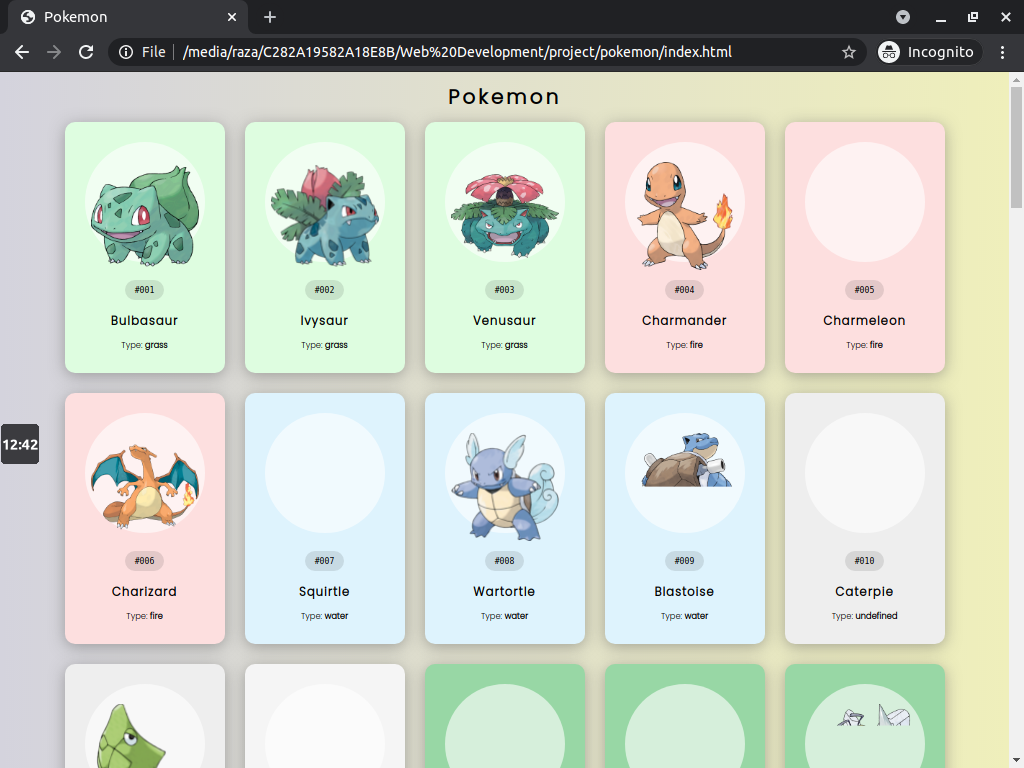
Task: Click the Wartortle name
Action: [504, 592]
